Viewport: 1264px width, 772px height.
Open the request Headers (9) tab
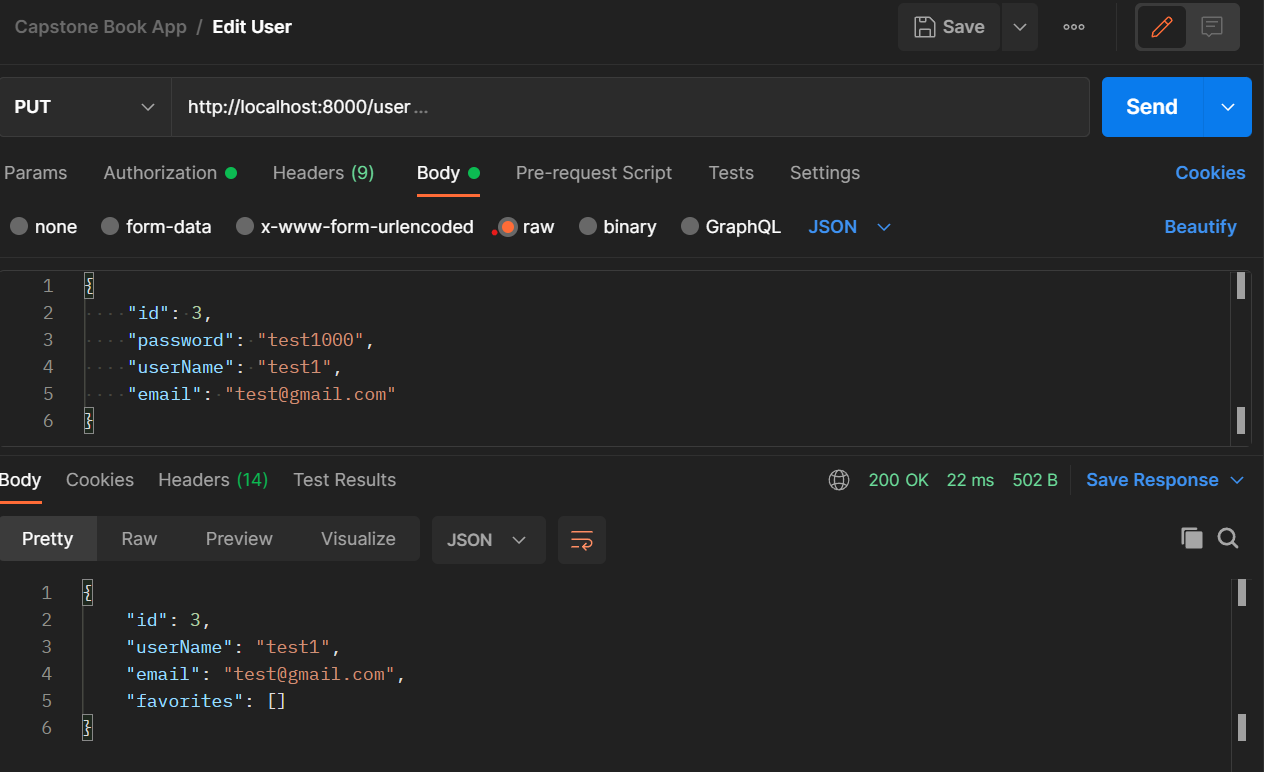click(323, 173)
